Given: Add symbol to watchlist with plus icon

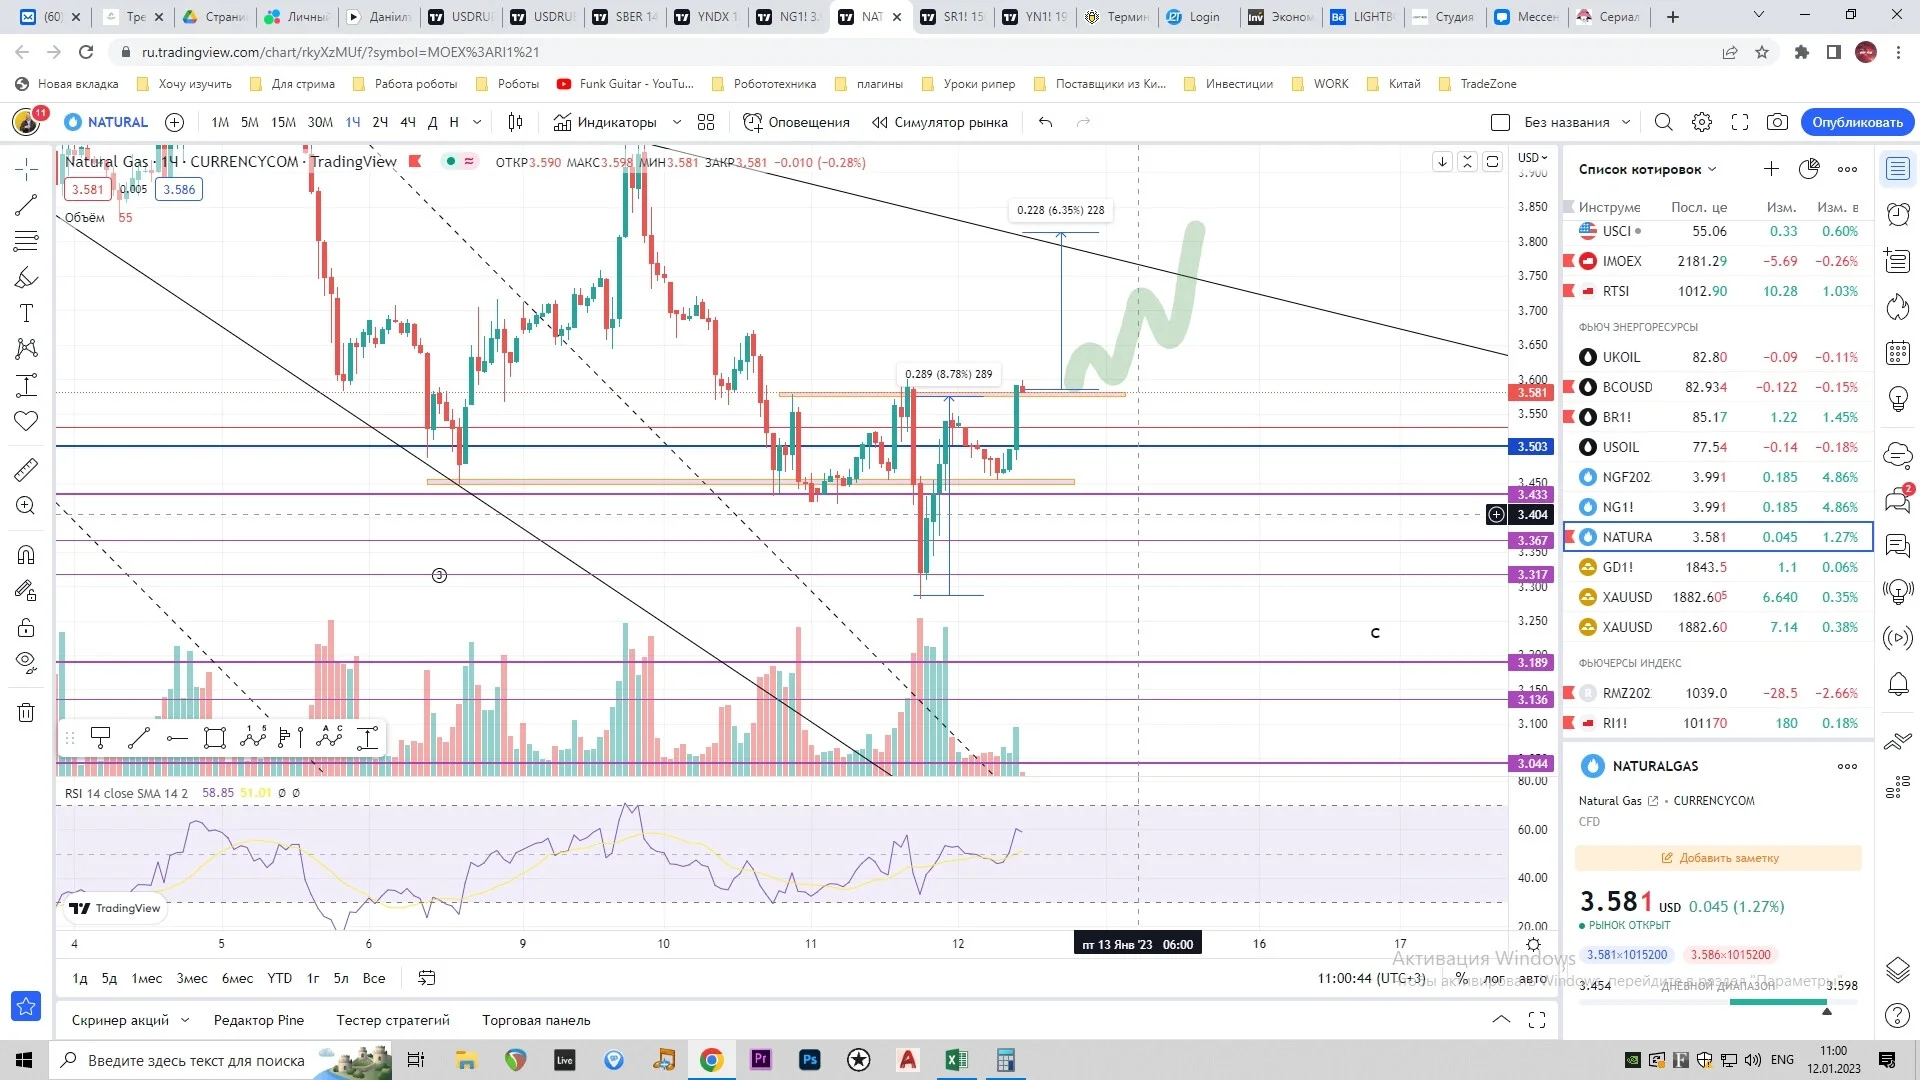Looking at the screenshot, I should (x=1771, y=169).
